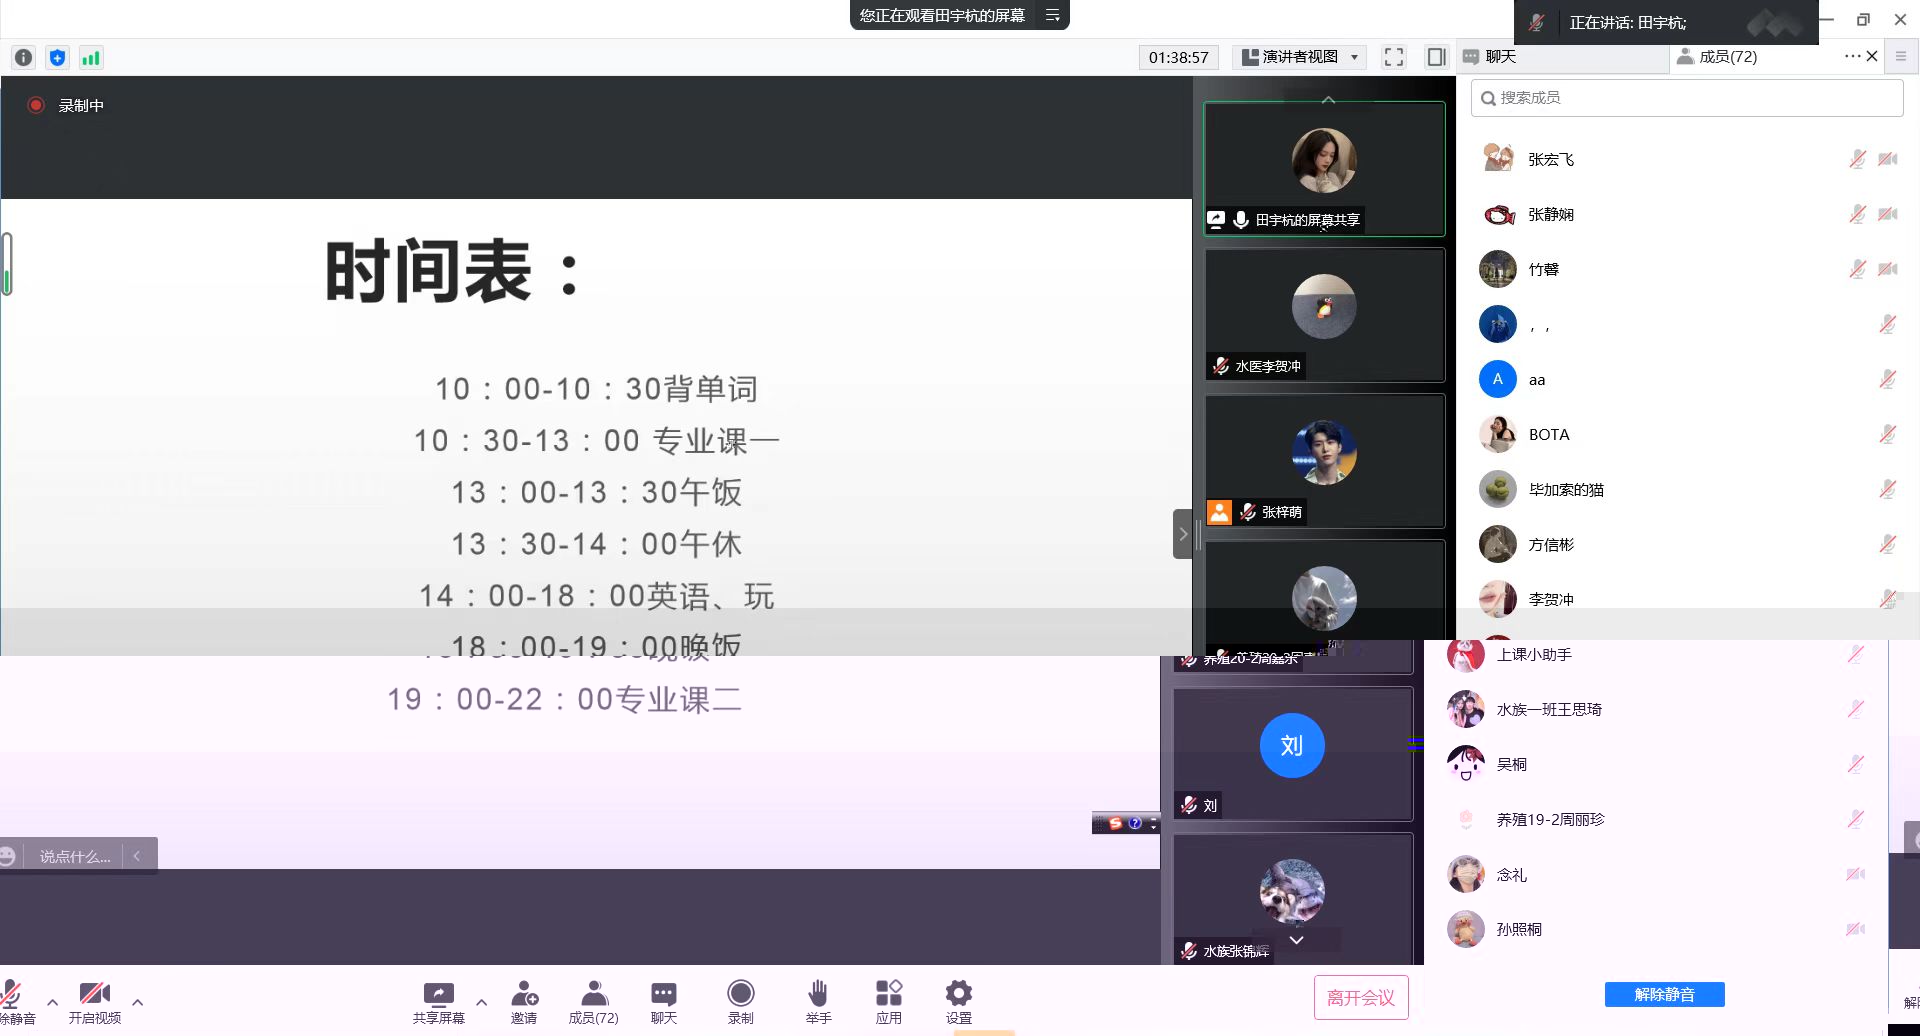This screenshot has height=1036, width=1920.
Task: Open 成员(72) toolbar icon
Action: pos(594,1003)
